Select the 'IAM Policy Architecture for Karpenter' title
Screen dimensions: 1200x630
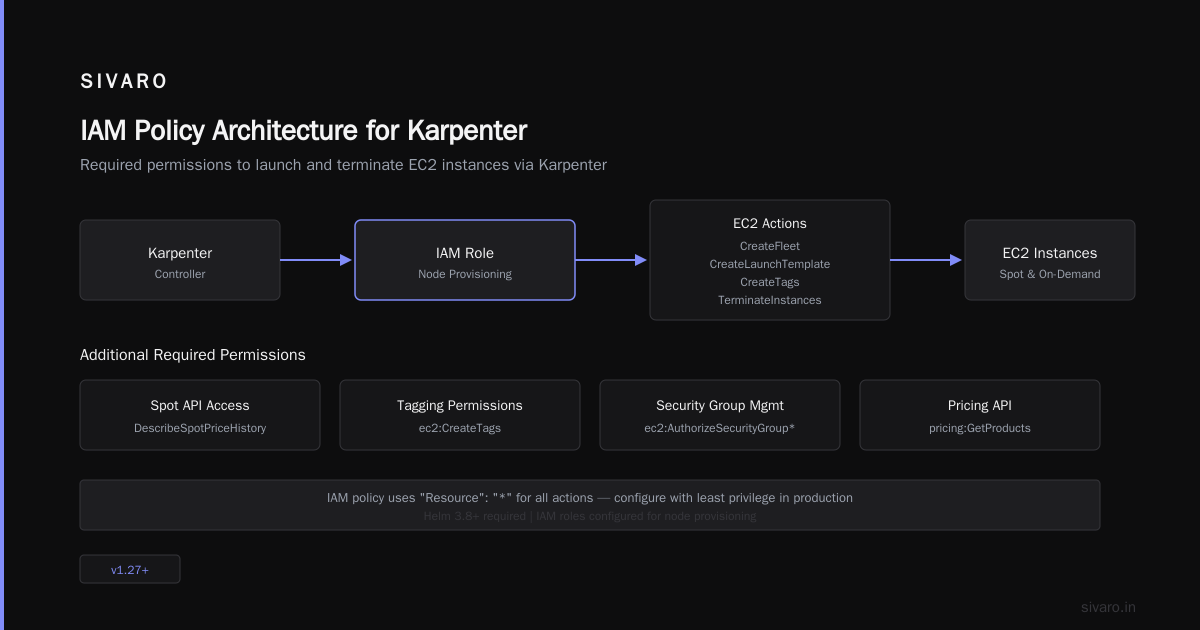pyautogui.click(x=303, y=131)
